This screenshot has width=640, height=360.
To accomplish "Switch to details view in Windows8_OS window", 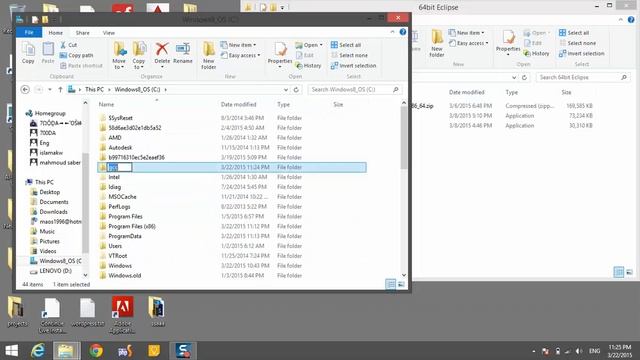I will [391, 284].
